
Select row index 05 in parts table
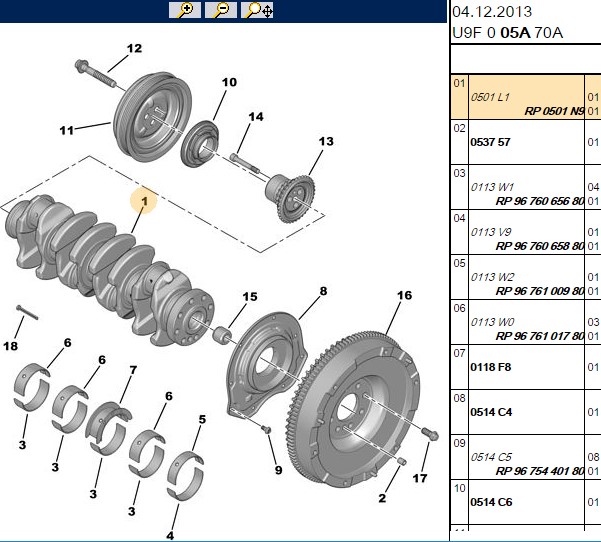tap(459, 263)
